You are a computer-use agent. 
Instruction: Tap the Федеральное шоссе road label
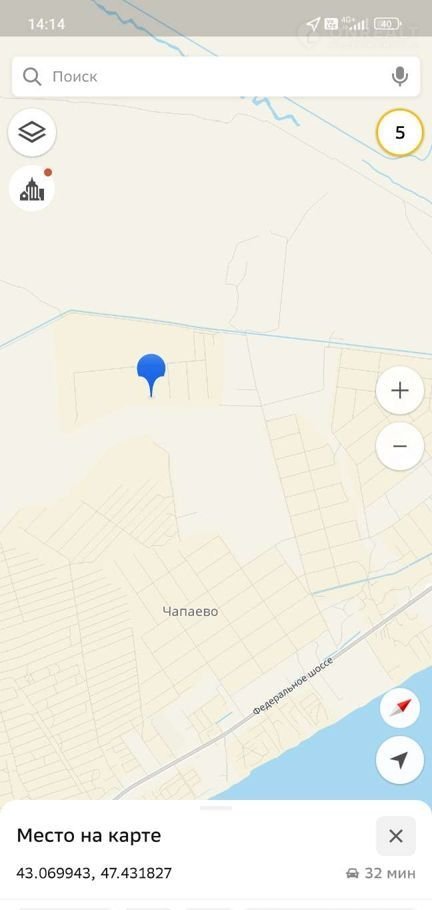tap(293, 685)
